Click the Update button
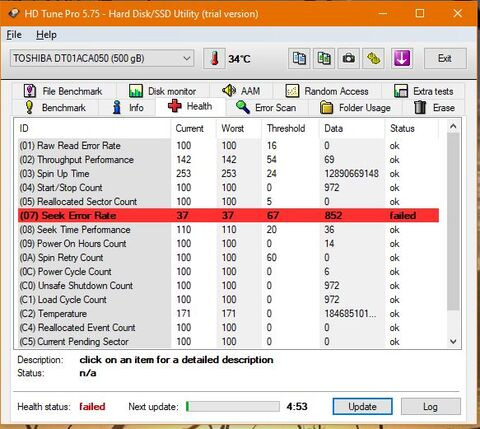This screenshot has width=480, height=429. click(362, 407)
